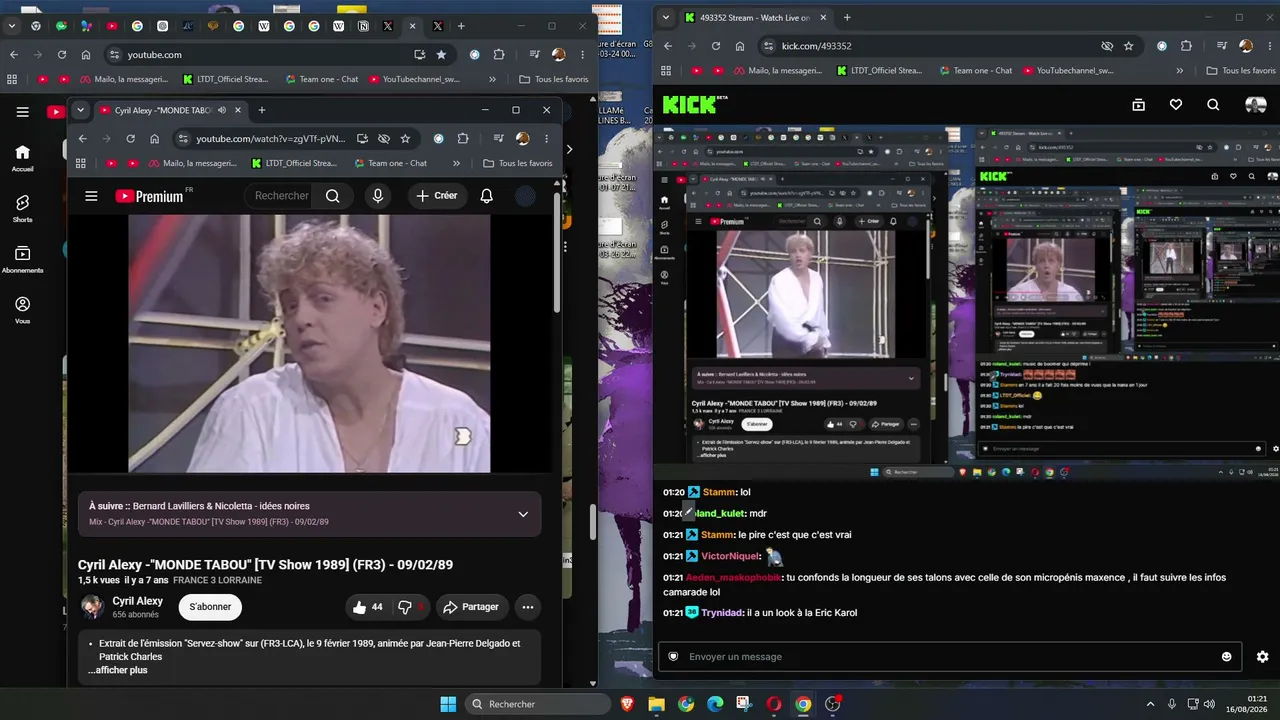1280x720 pixels.
Task: Mute the Cyril Alexy tab audio
Action: point(222,110)
